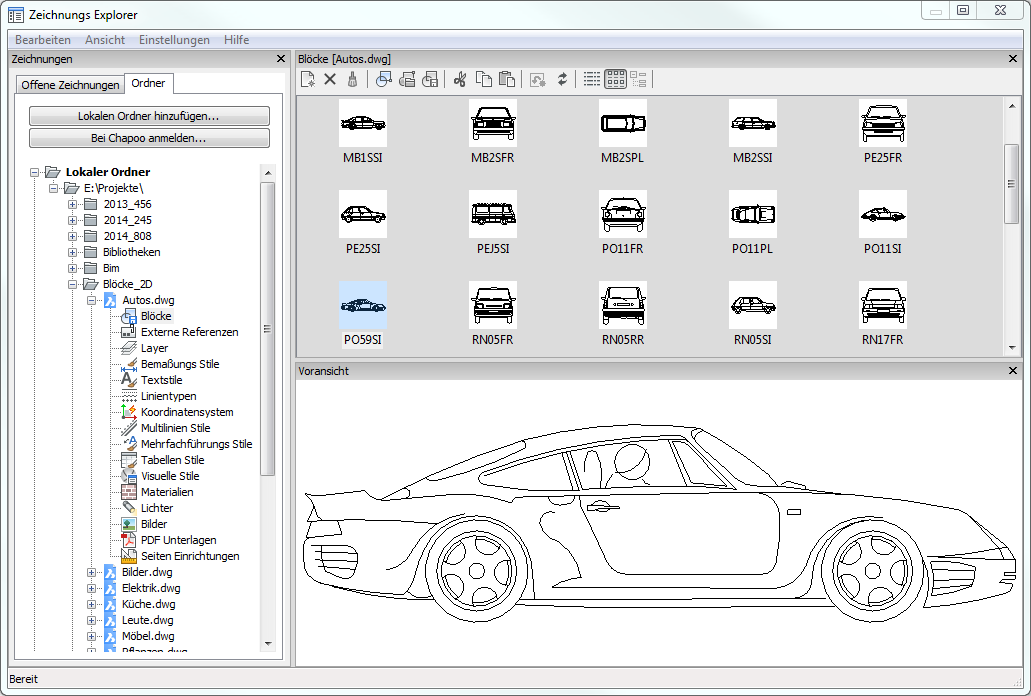Collapse the Autos.dwg tree node
The image size is (1031, 696).
click(92, 300)
